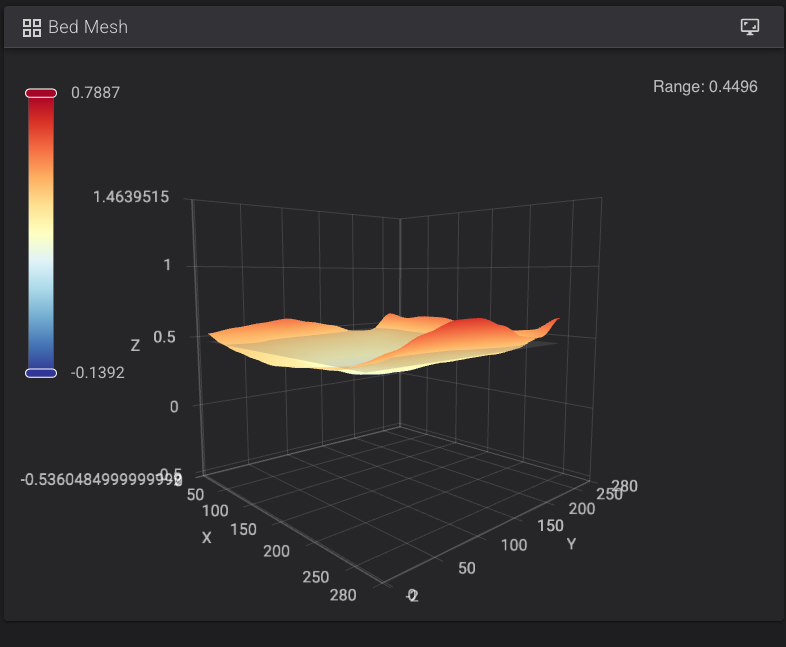Screen dimensions: 786x647
Task: Click the X axis label
Action: pyautogui.click(x=207, y=538)
